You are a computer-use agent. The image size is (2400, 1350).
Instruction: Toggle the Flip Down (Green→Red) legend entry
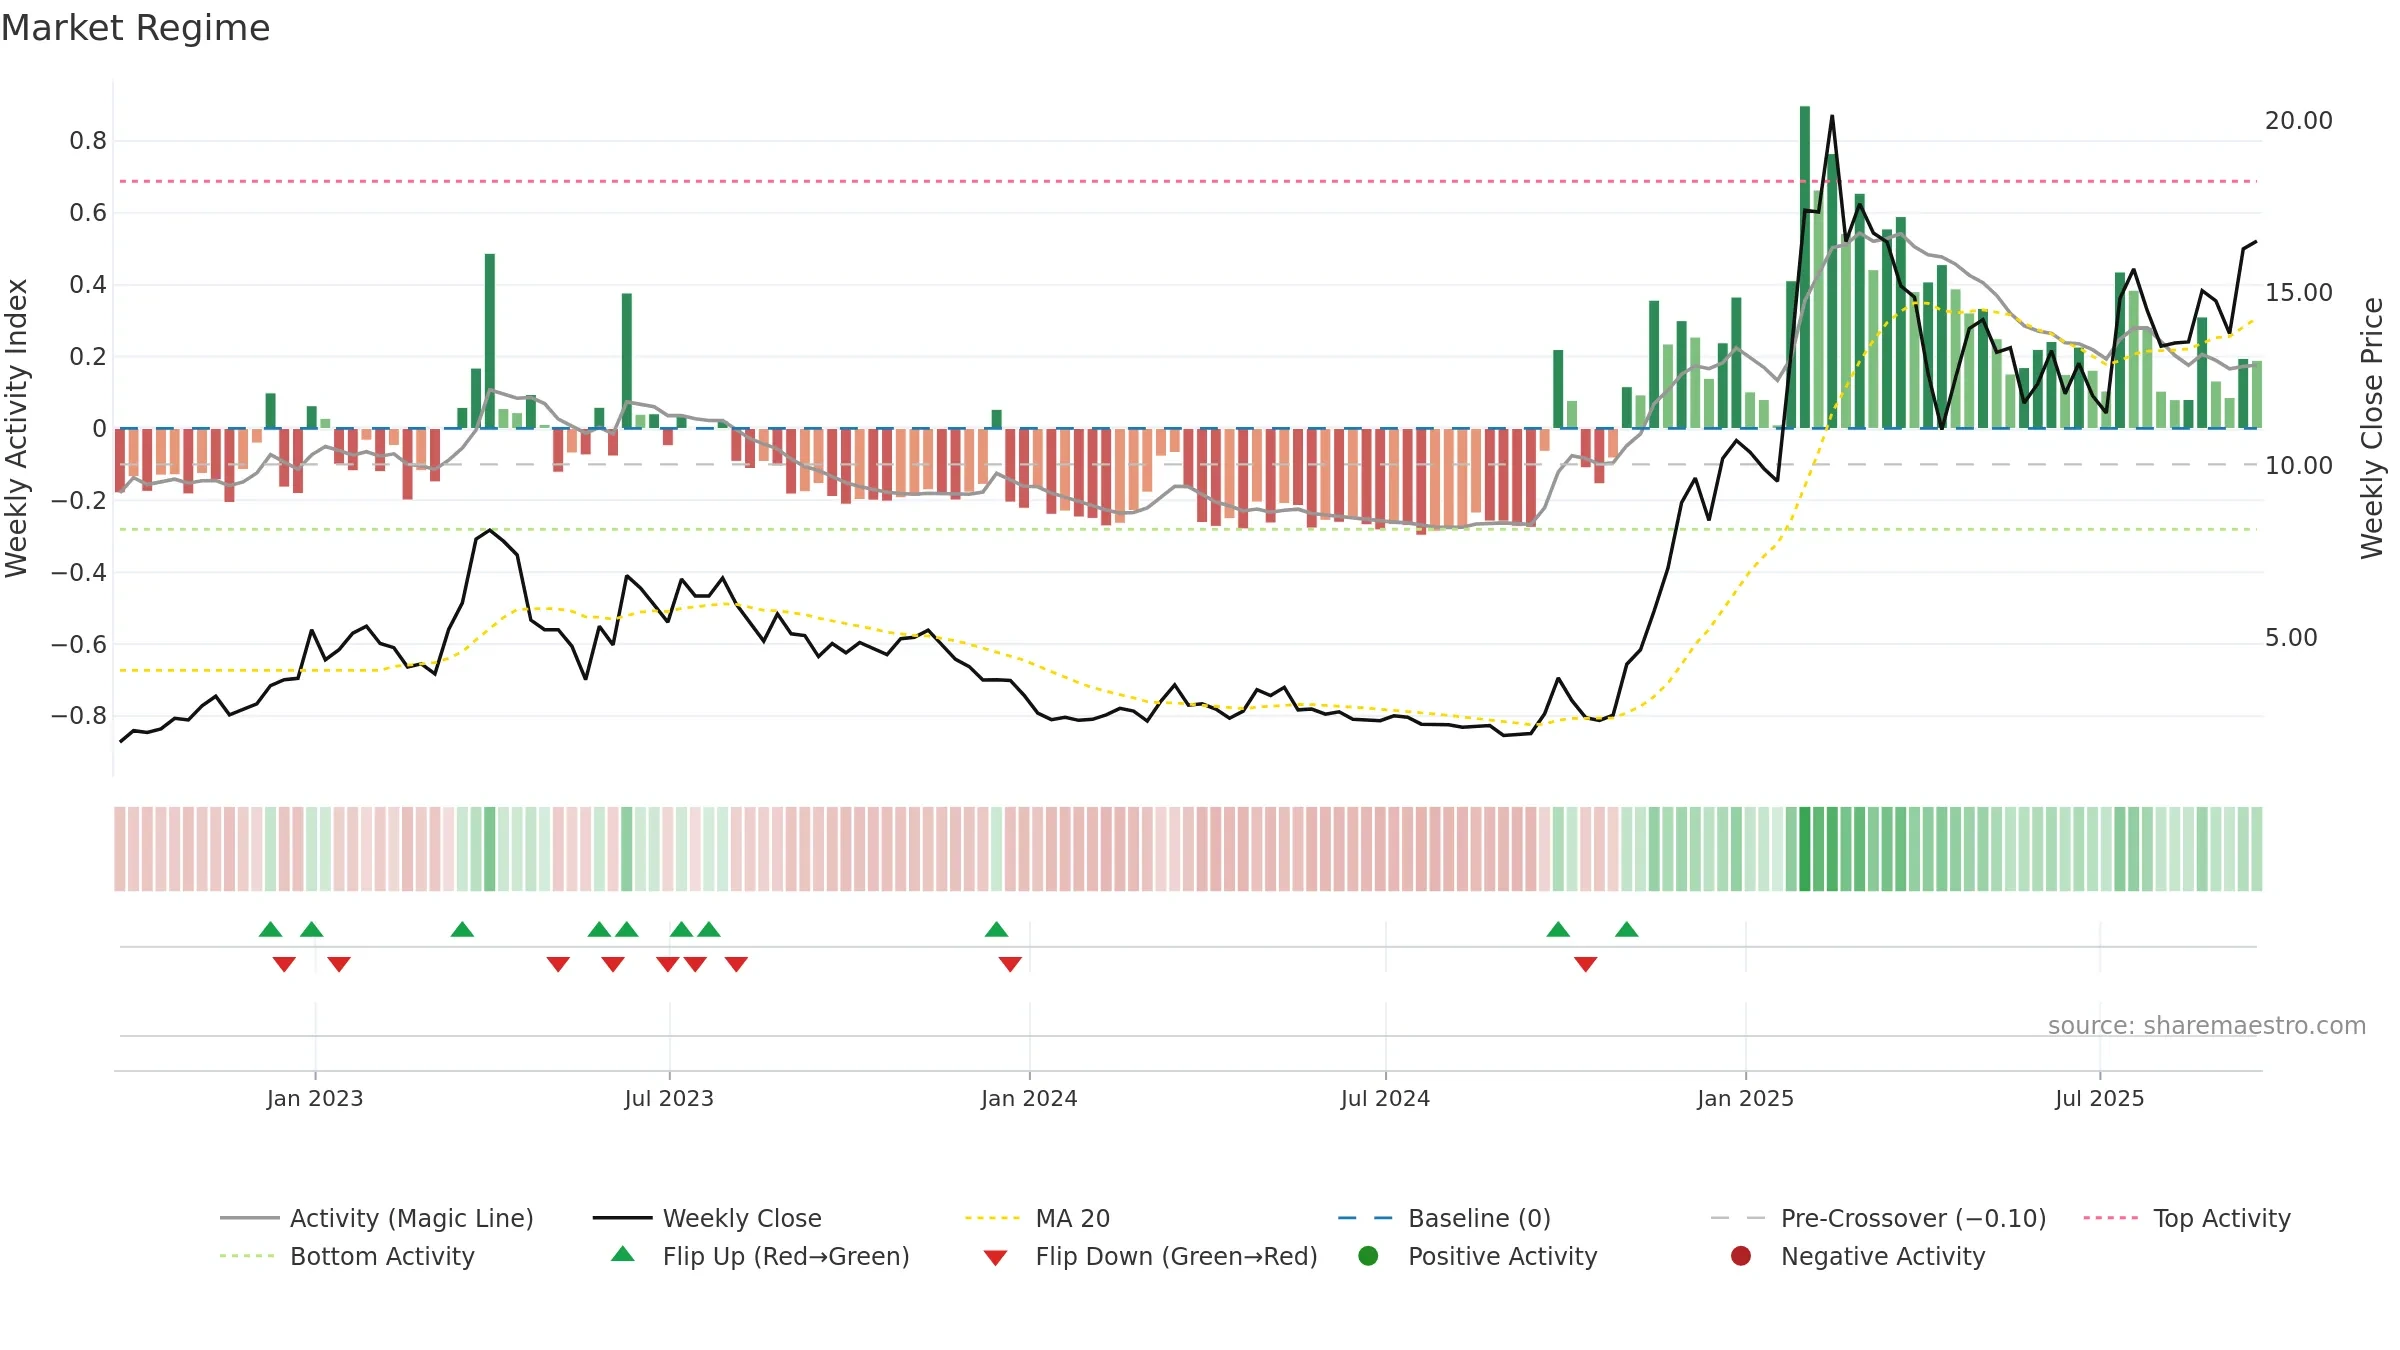pos(1150,1256)
